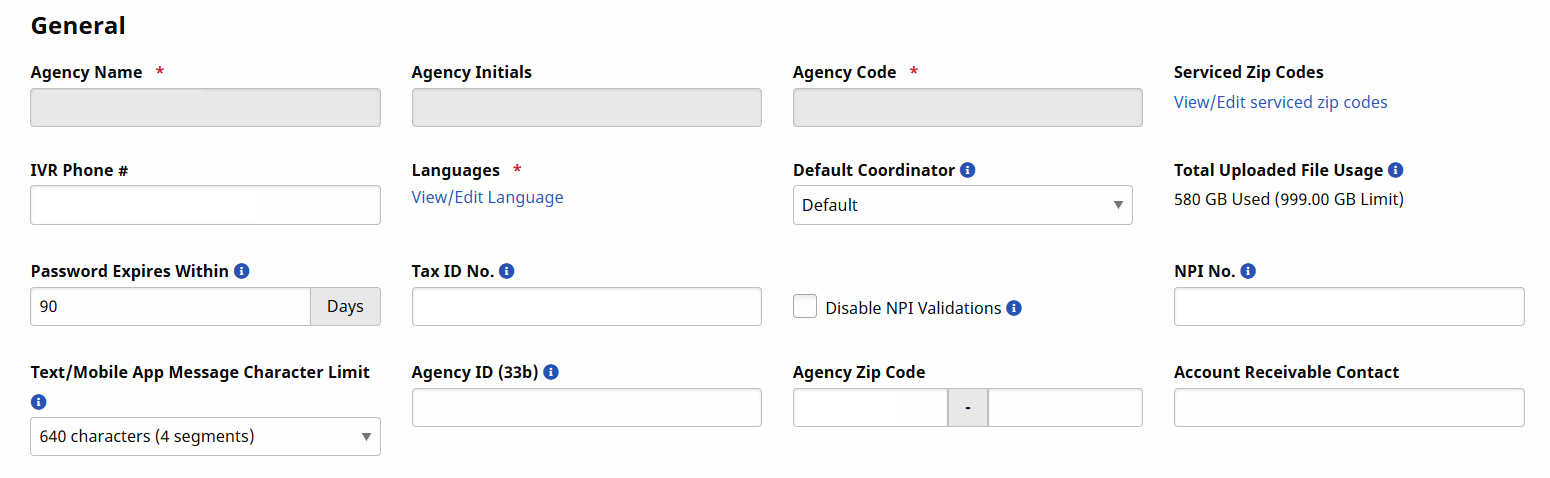This screenshot has width=1550, height=478.
Task: Click info icon next to NPI No.
Action: [1248, 271]
